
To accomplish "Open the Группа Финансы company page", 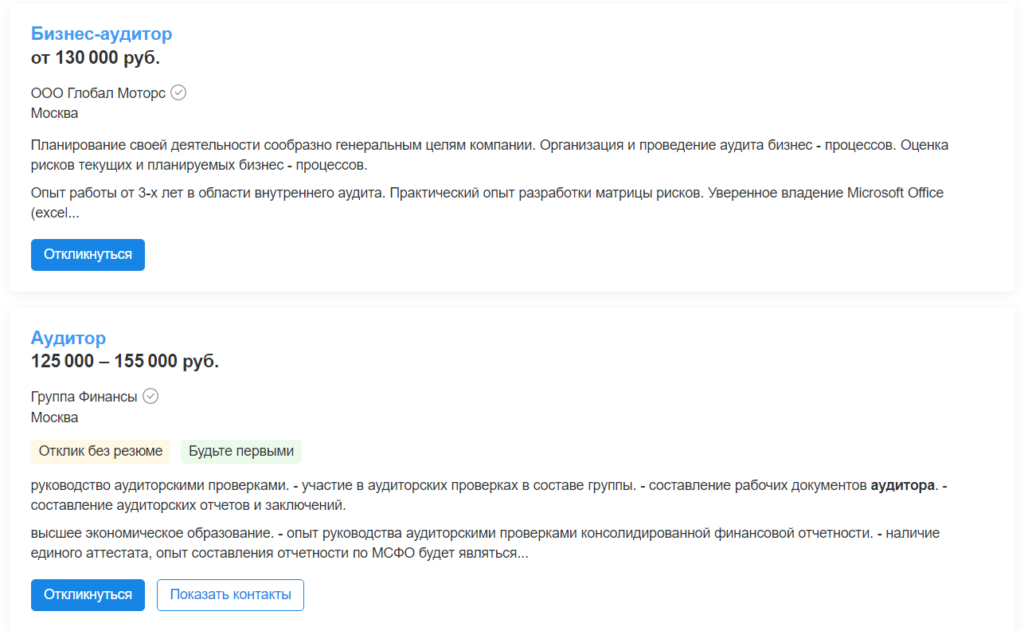I will (84, 396).
